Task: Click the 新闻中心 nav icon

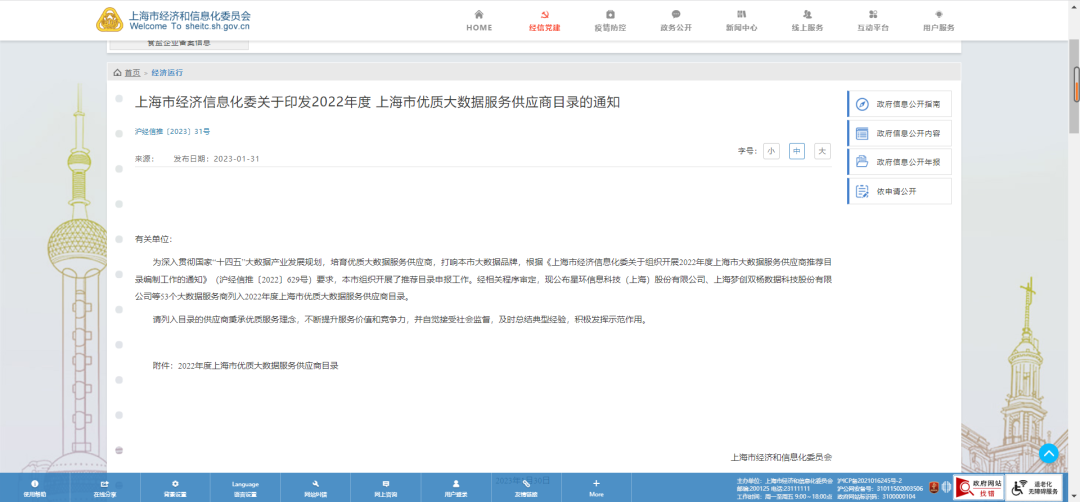Action: click(x=741, y=14)
